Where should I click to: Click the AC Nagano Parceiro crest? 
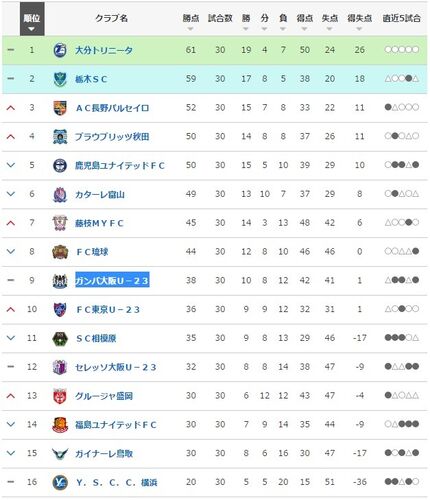point(60,108)
